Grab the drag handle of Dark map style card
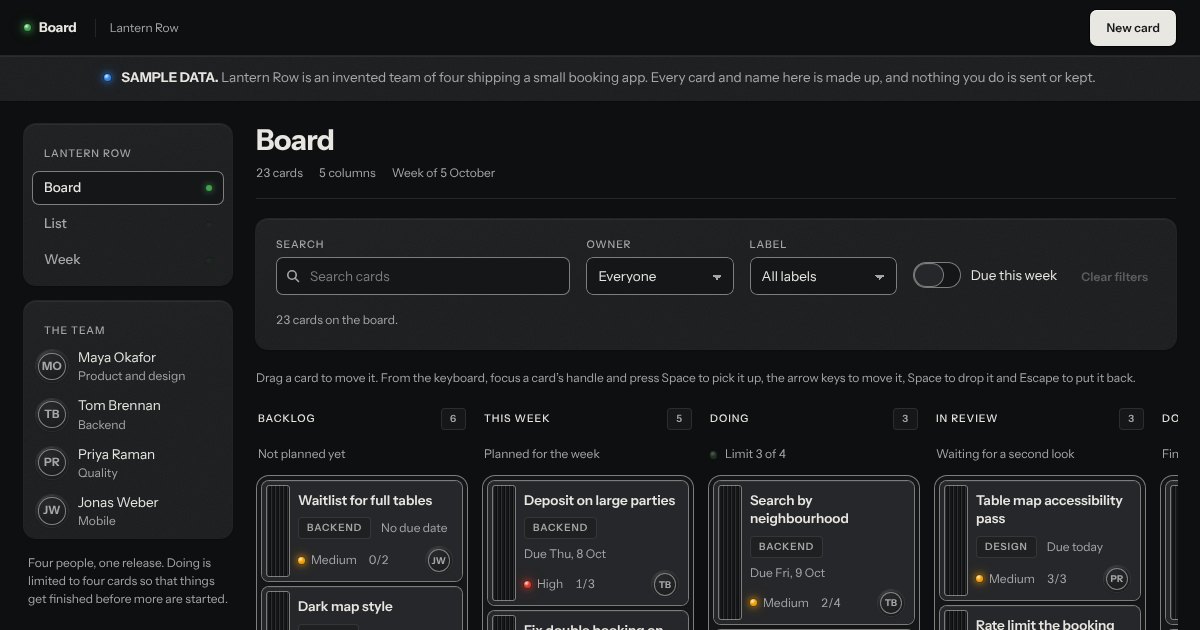Image resolution: width=1200 pixels, height=630 pixels. click(x=277, y=611)
